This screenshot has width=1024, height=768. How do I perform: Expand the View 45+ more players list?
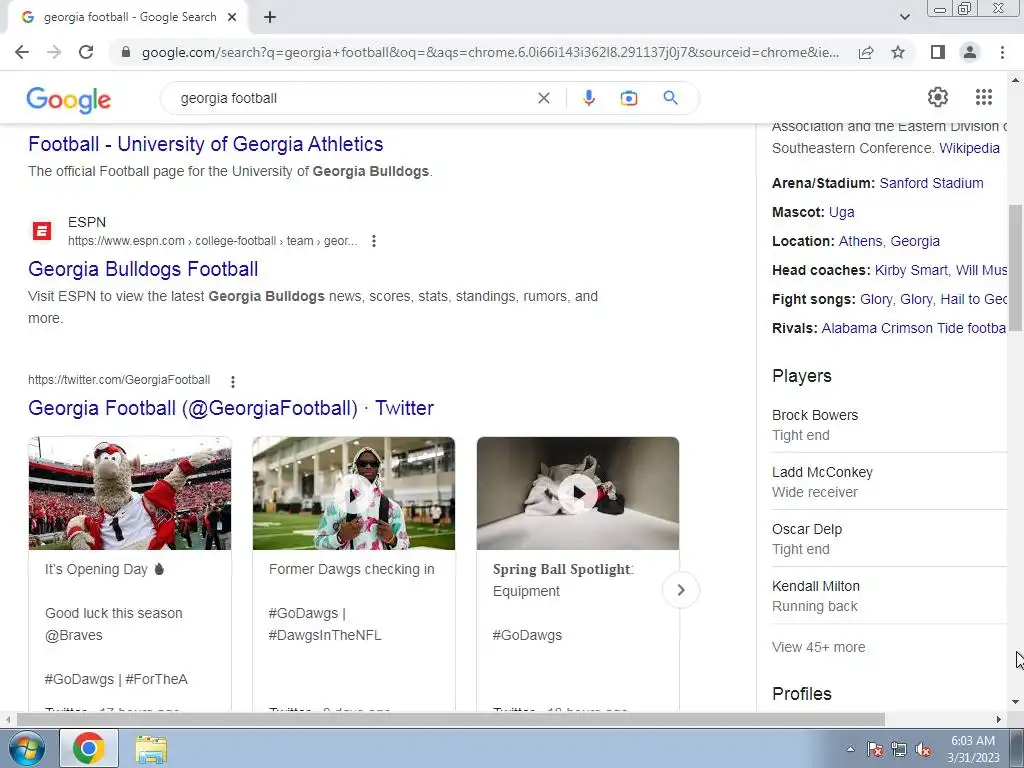[818, 647]
